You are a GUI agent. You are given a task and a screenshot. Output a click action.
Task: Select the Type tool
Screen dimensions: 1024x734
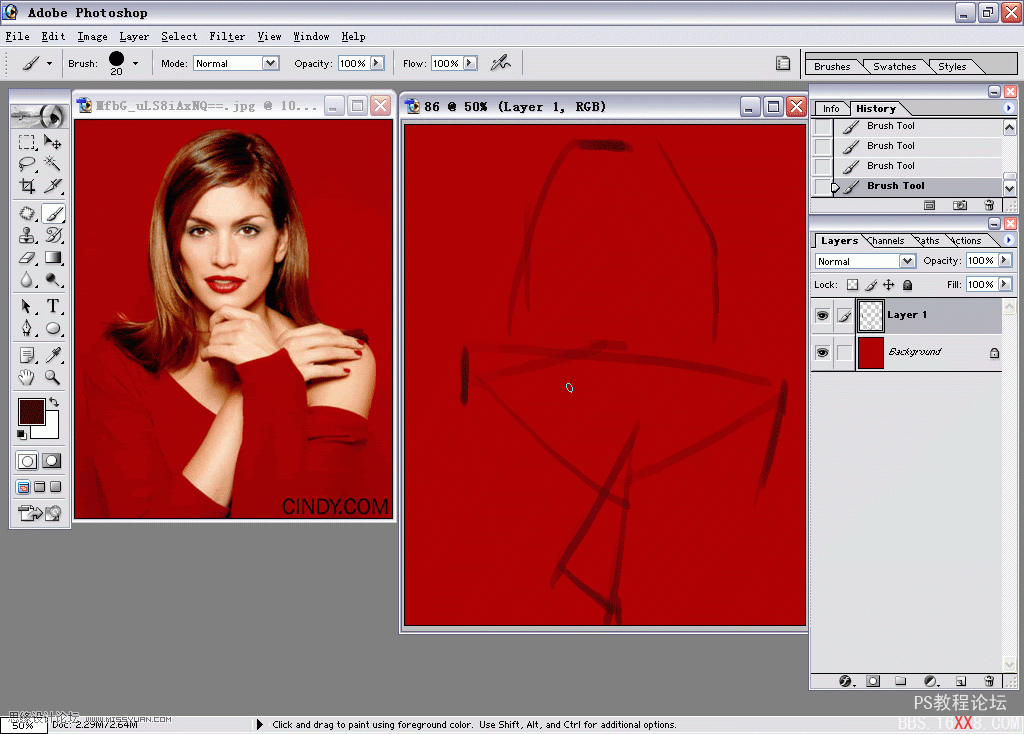pos(53,306)
